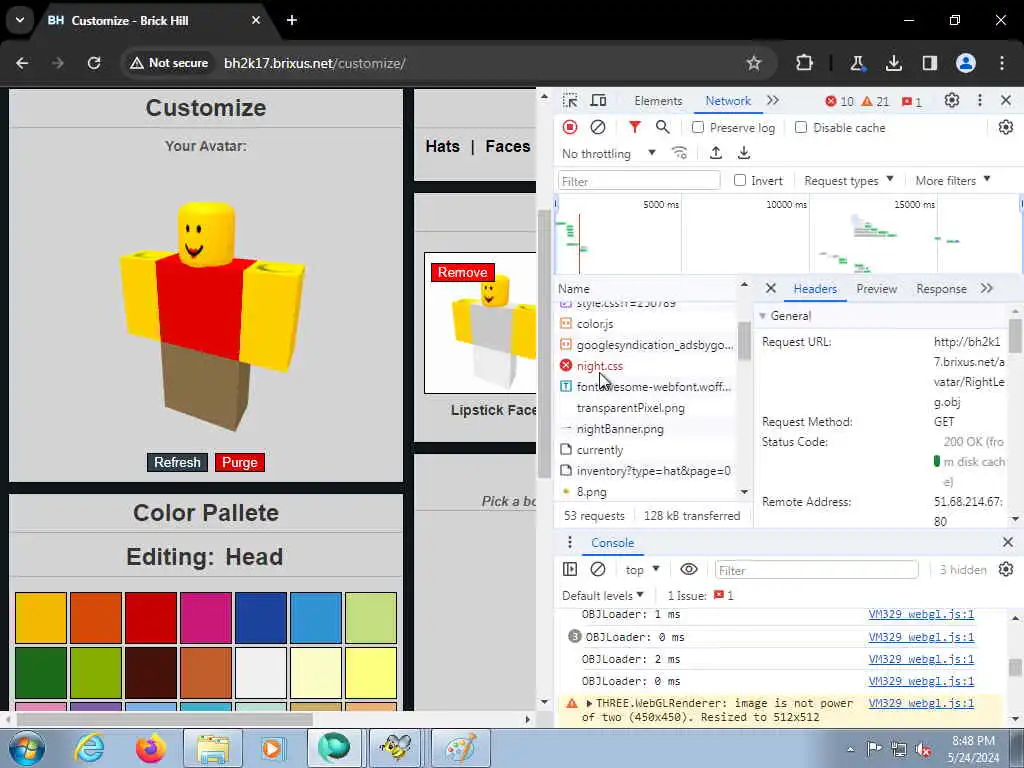Check the Invert filter checkbox
This screenshot has width=1024, height=768.
739,180
